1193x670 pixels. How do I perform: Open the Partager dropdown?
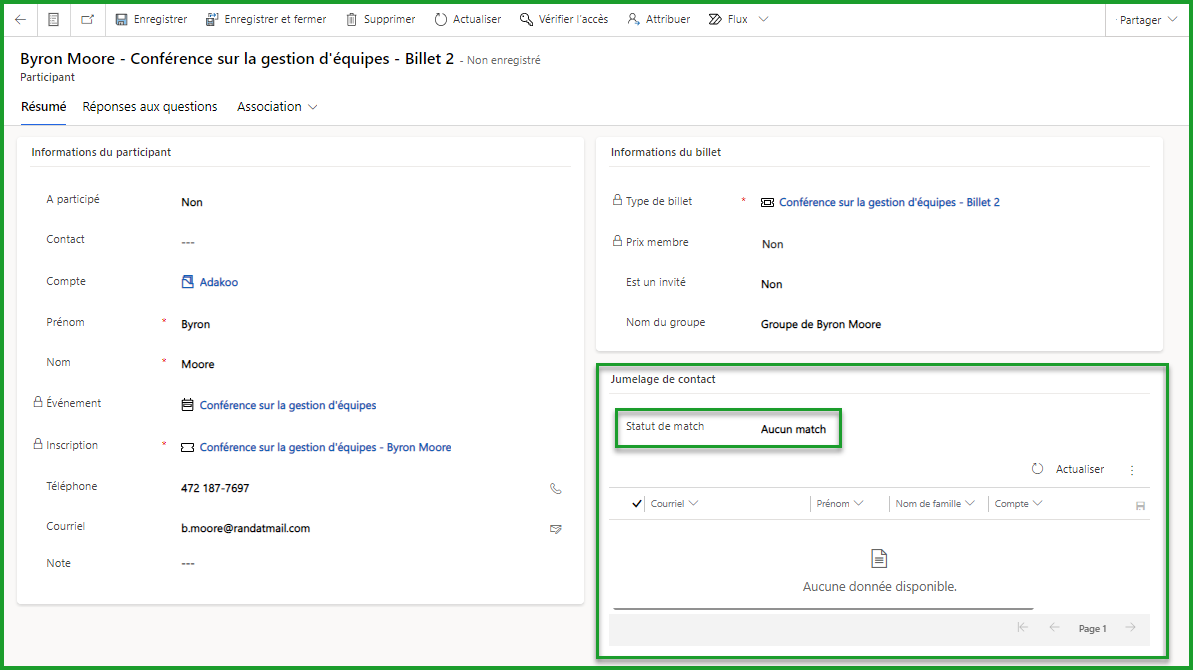pyautogui.click(x=1148, y=19)
